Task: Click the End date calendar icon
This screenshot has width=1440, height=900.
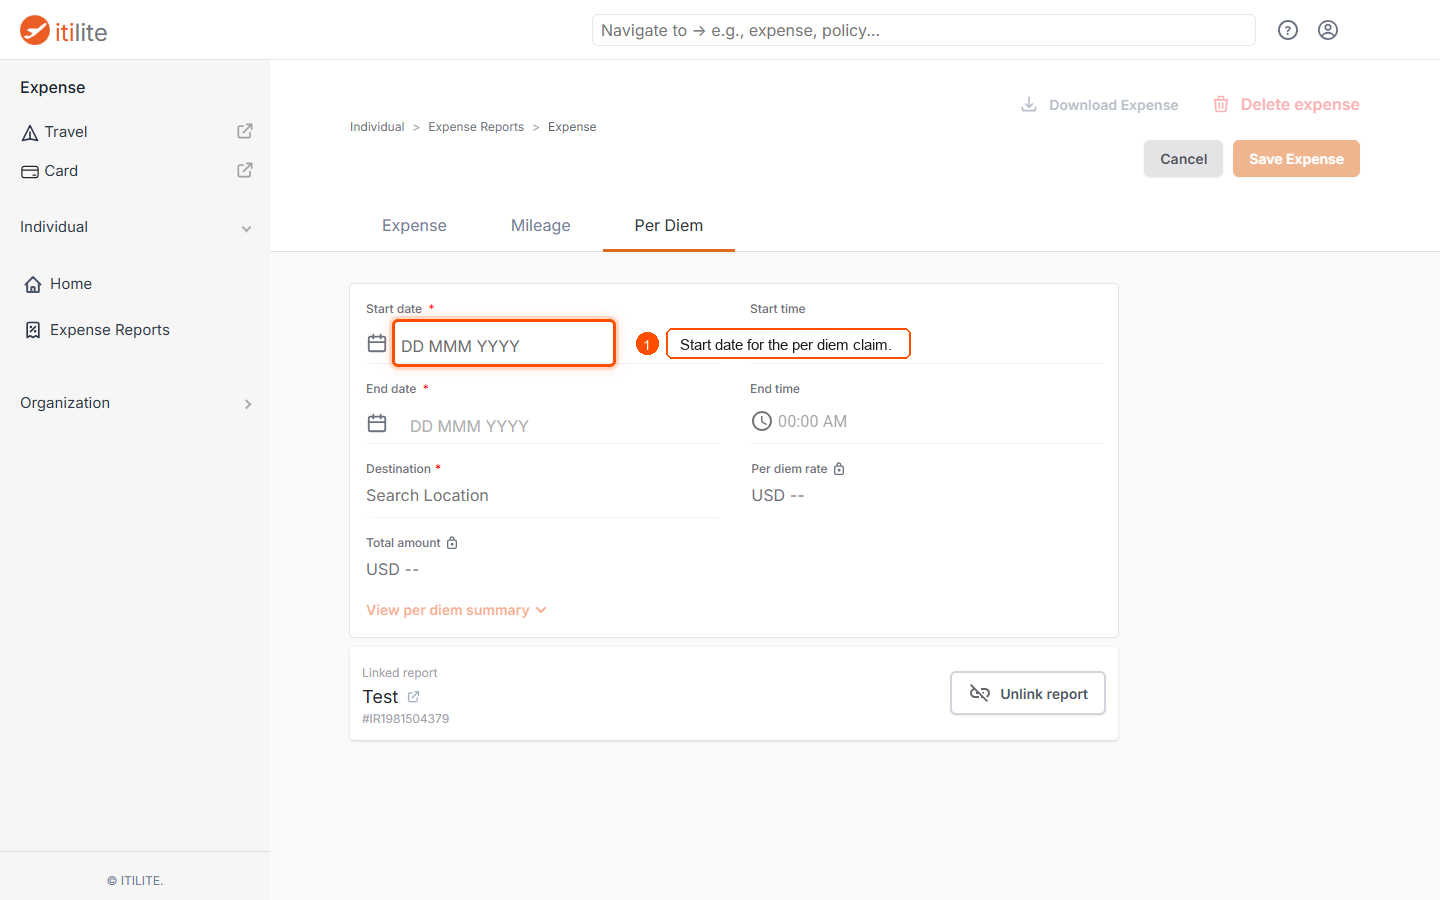Action: click(x=377, y=423)
